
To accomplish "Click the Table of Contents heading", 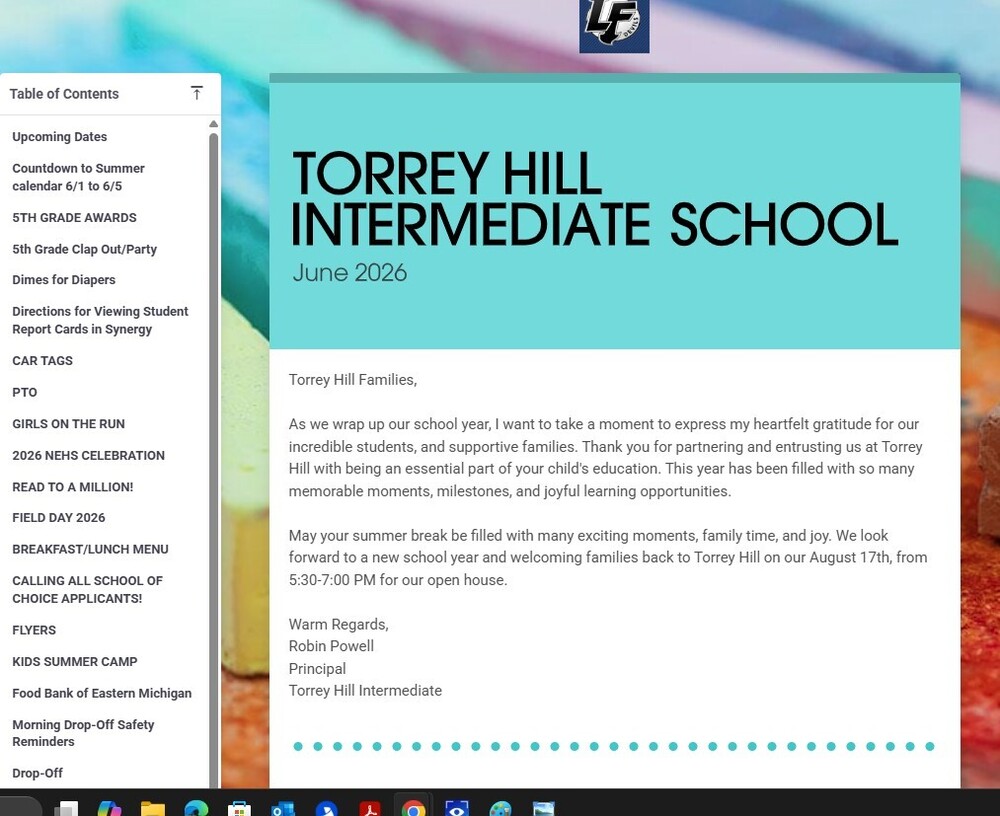I will (64, 94).
